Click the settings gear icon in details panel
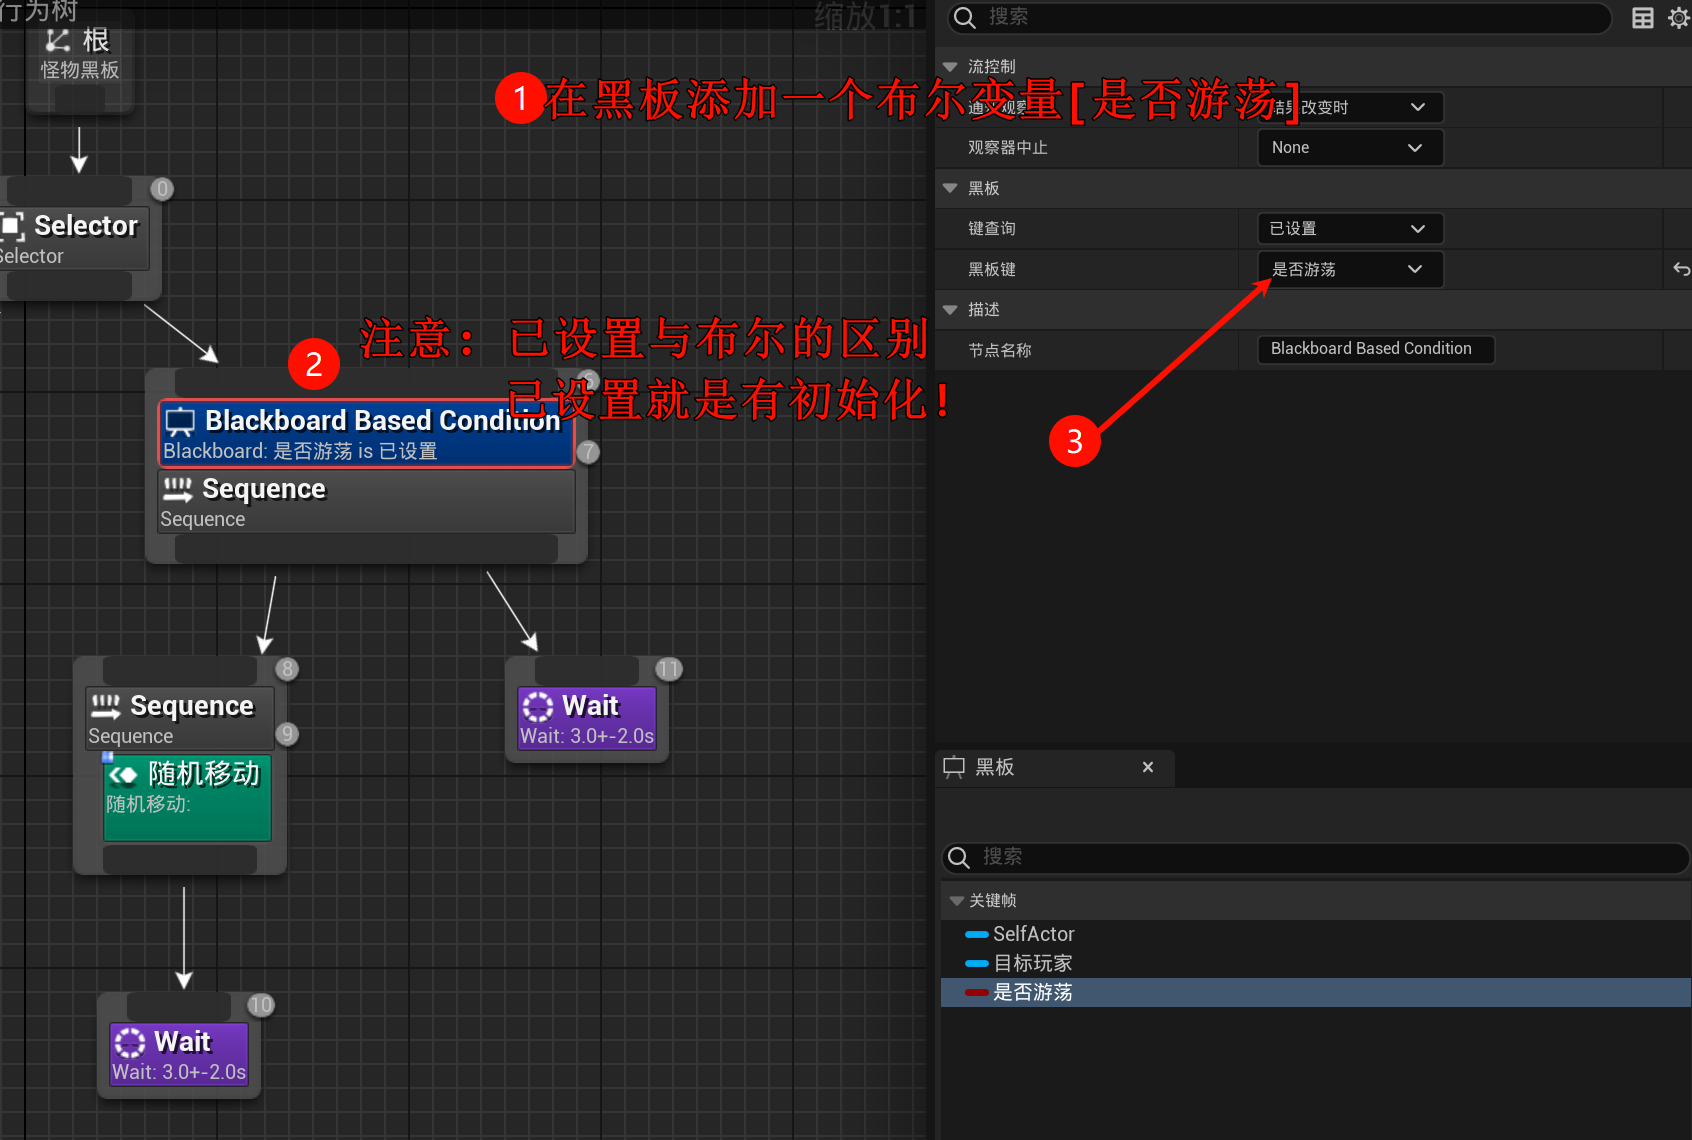The image size is (1692, 1140). click(1678, 18)
